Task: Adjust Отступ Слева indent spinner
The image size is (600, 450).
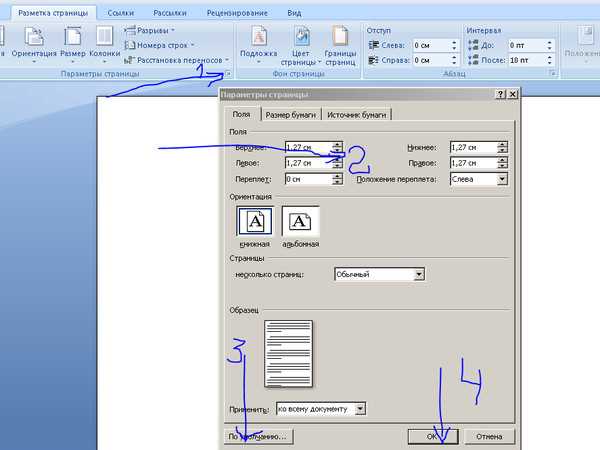Action: (x=454, y=45)
